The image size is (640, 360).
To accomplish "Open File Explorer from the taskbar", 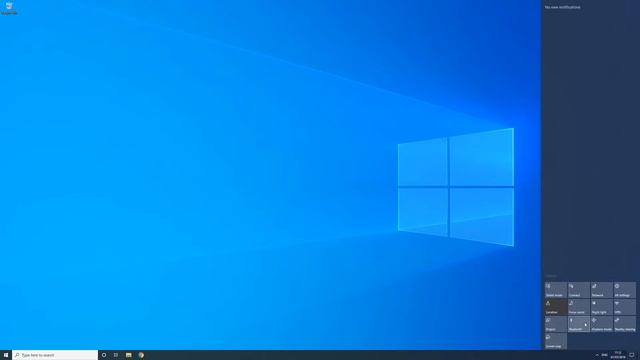I will [x=129, y=355].
